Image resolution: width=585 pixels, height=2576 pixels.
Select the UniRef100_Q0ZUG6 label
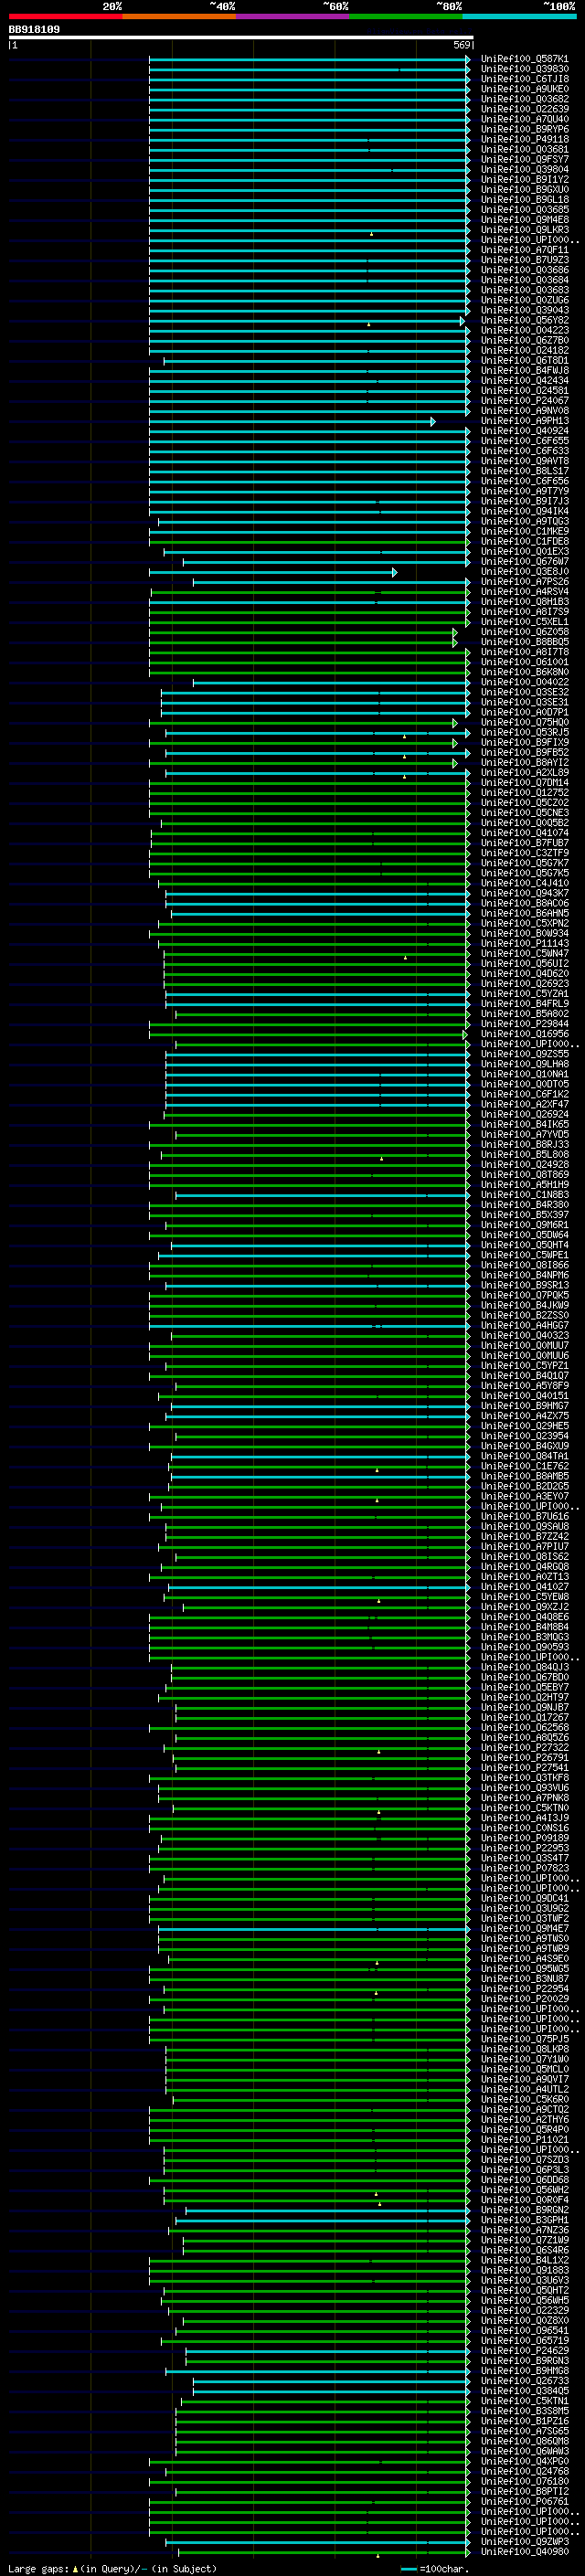[525, 300]
